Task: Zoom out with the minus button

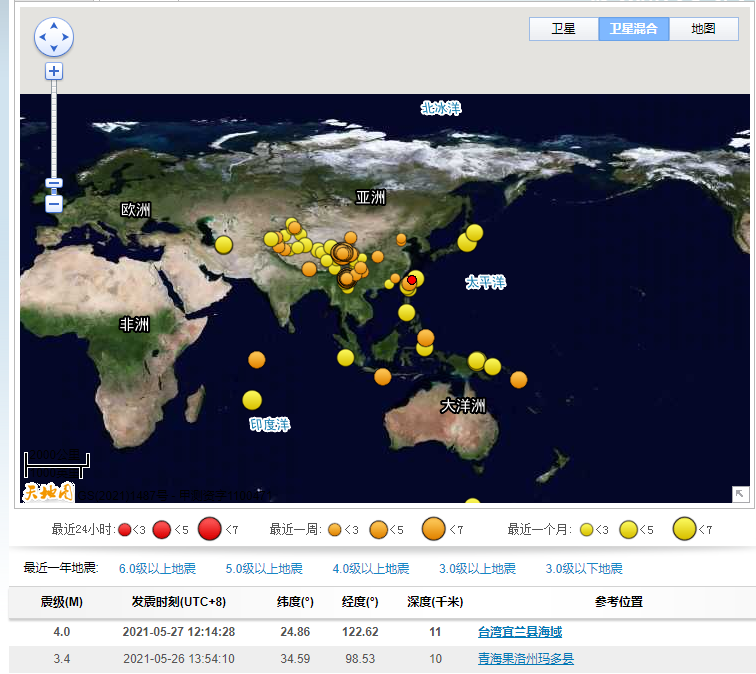Action: [54, 204]
